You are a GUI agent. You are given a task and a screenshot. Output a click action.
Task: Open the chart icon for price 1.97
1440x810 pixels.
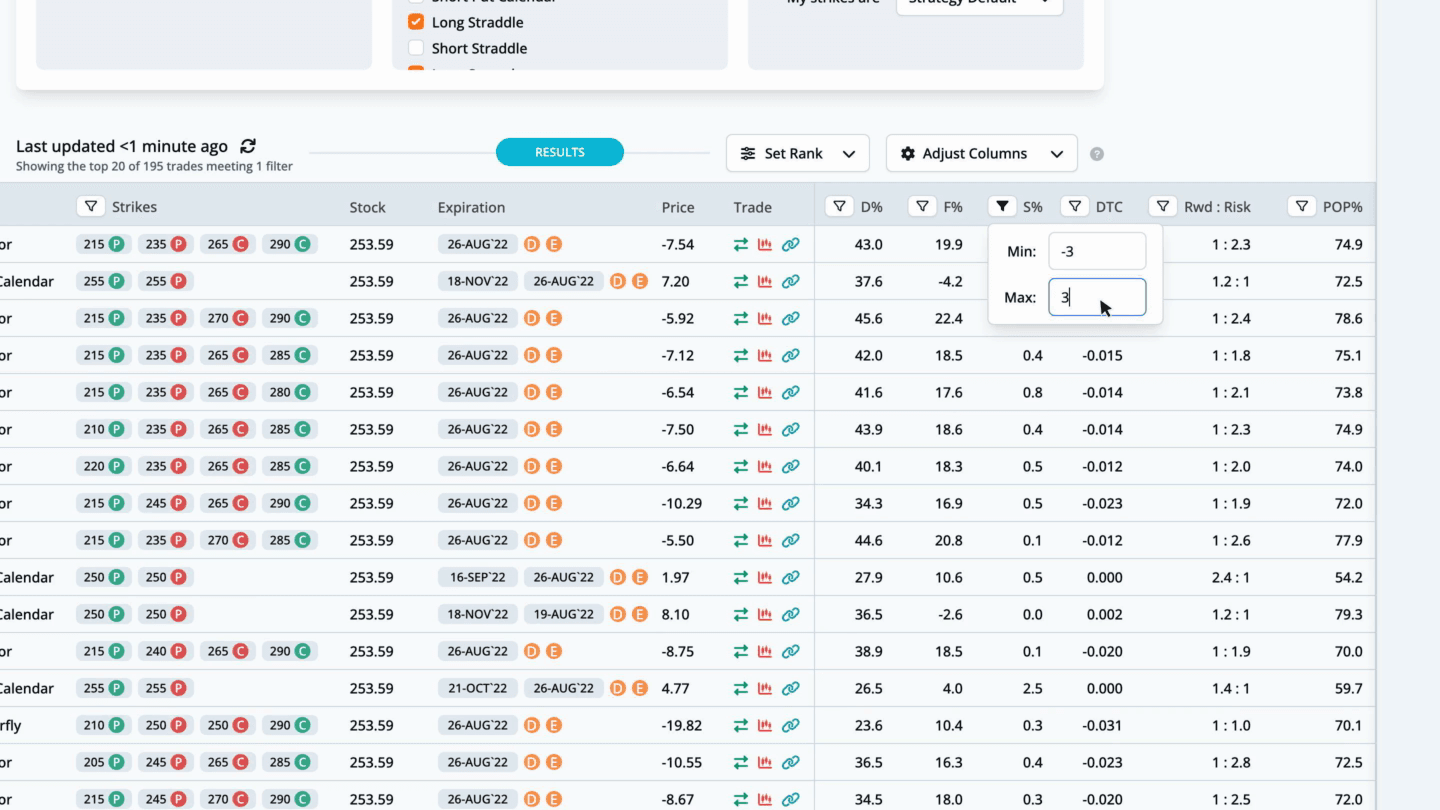[x=765, y=577]
